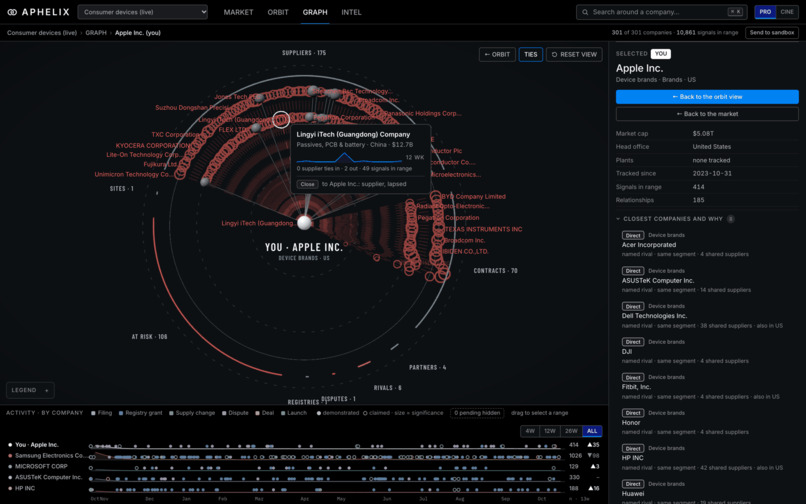Click the 12 WK sparkline in tooltip
The height and width of the screenshot is (504, 806).
pyautogui.click(x=349, y=157)
